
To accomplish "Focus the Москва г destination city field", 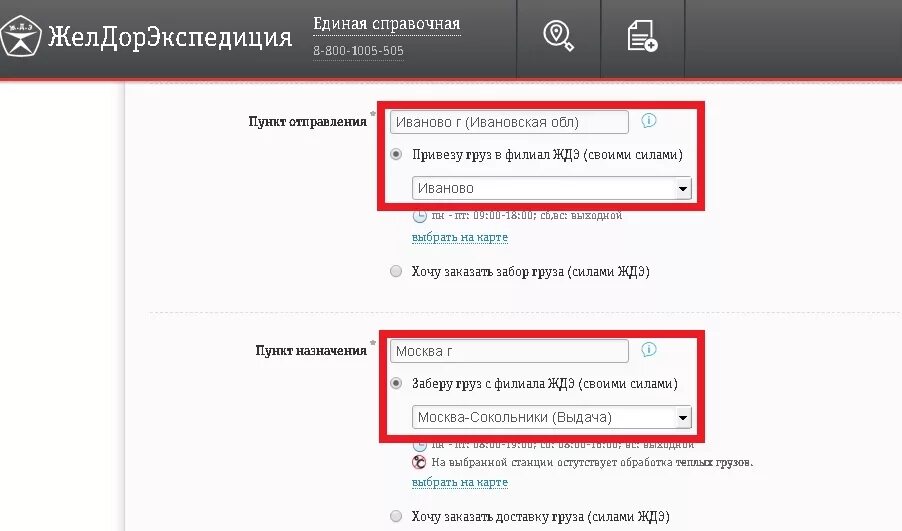I will [x=509, y=351].
